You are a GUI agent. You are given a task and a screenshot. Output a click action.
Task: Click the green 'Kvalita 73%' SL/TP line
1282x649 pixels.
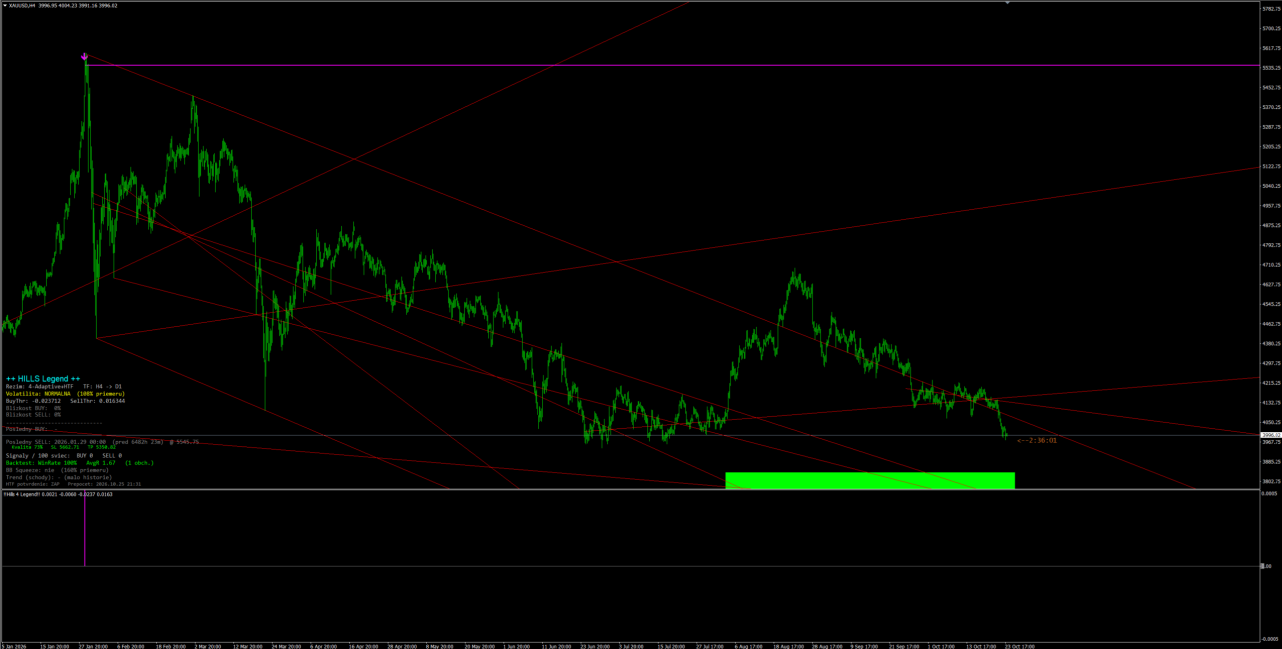[64, 447]
